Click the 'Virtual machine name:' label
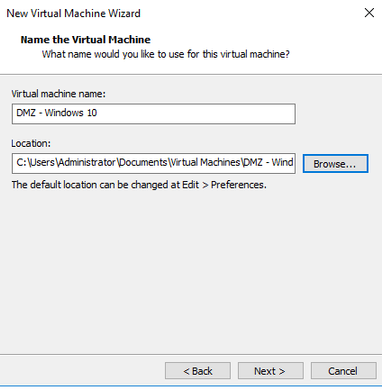Image resolution: width=382 pixels, height=390 pixels. coord(58,94)
